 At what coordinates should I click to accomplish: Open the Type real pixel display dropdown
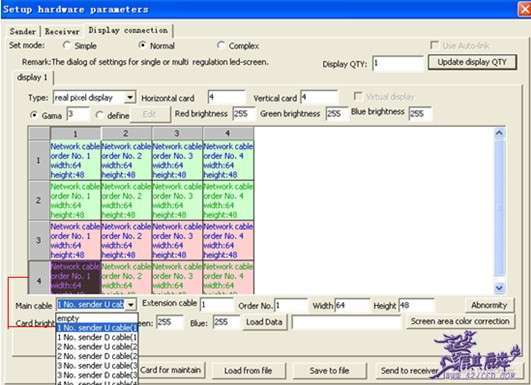point(130,98)
